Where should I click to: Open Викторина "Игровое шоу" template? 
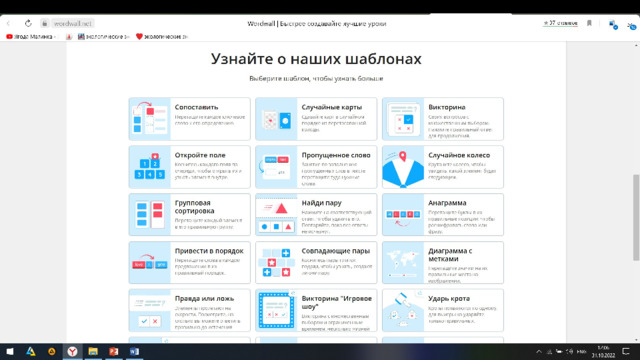(x=316, y=310)
